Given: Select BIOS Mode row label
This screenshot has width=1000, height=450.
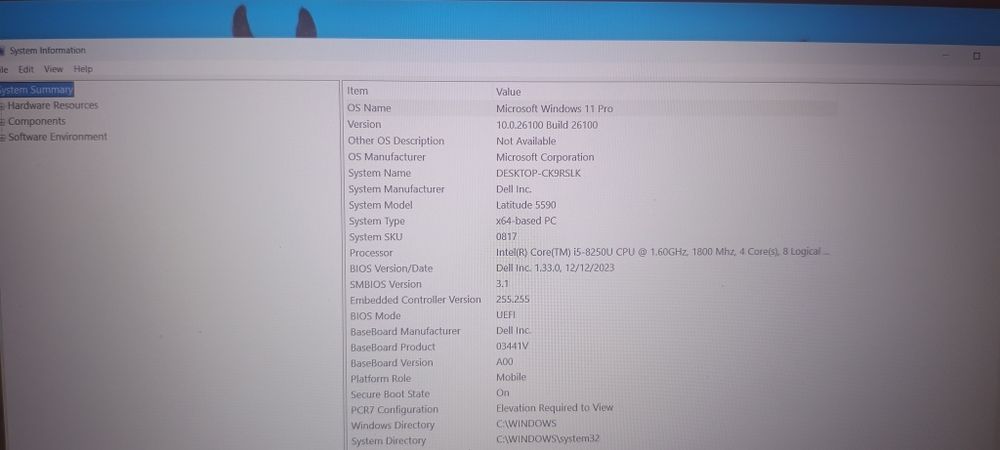Looking at the screenshot, I should click(376, 316).
